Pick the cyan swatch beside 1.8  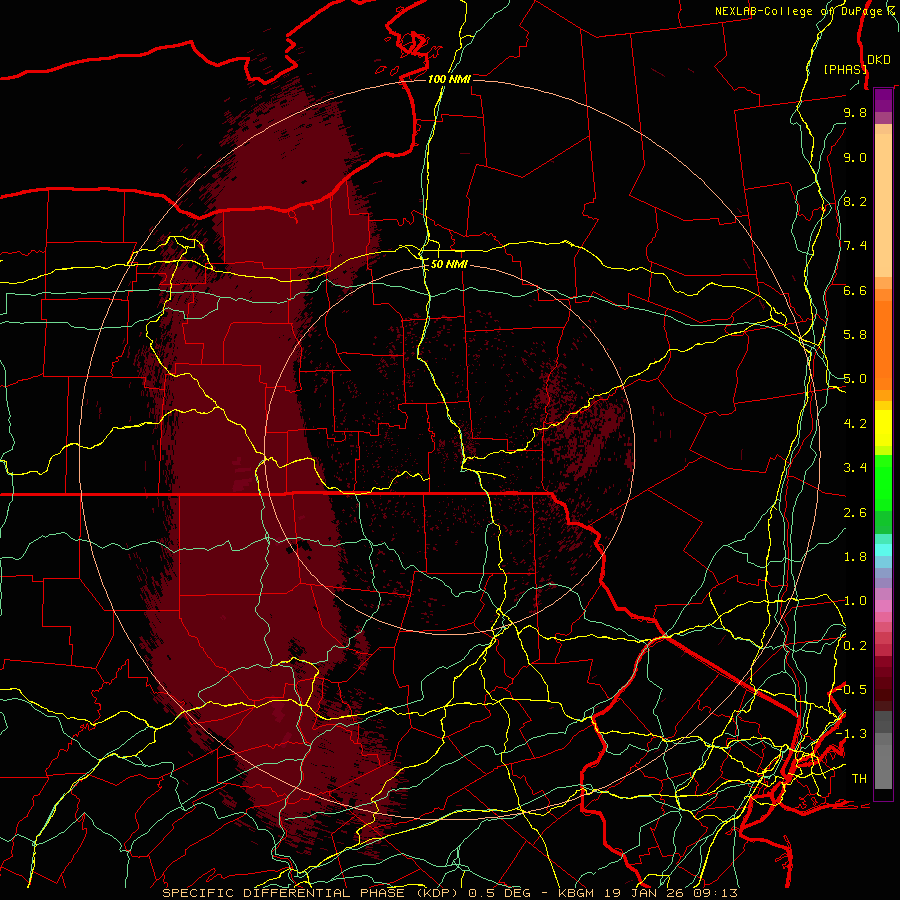pyautogui.click(x=883, y=550)
